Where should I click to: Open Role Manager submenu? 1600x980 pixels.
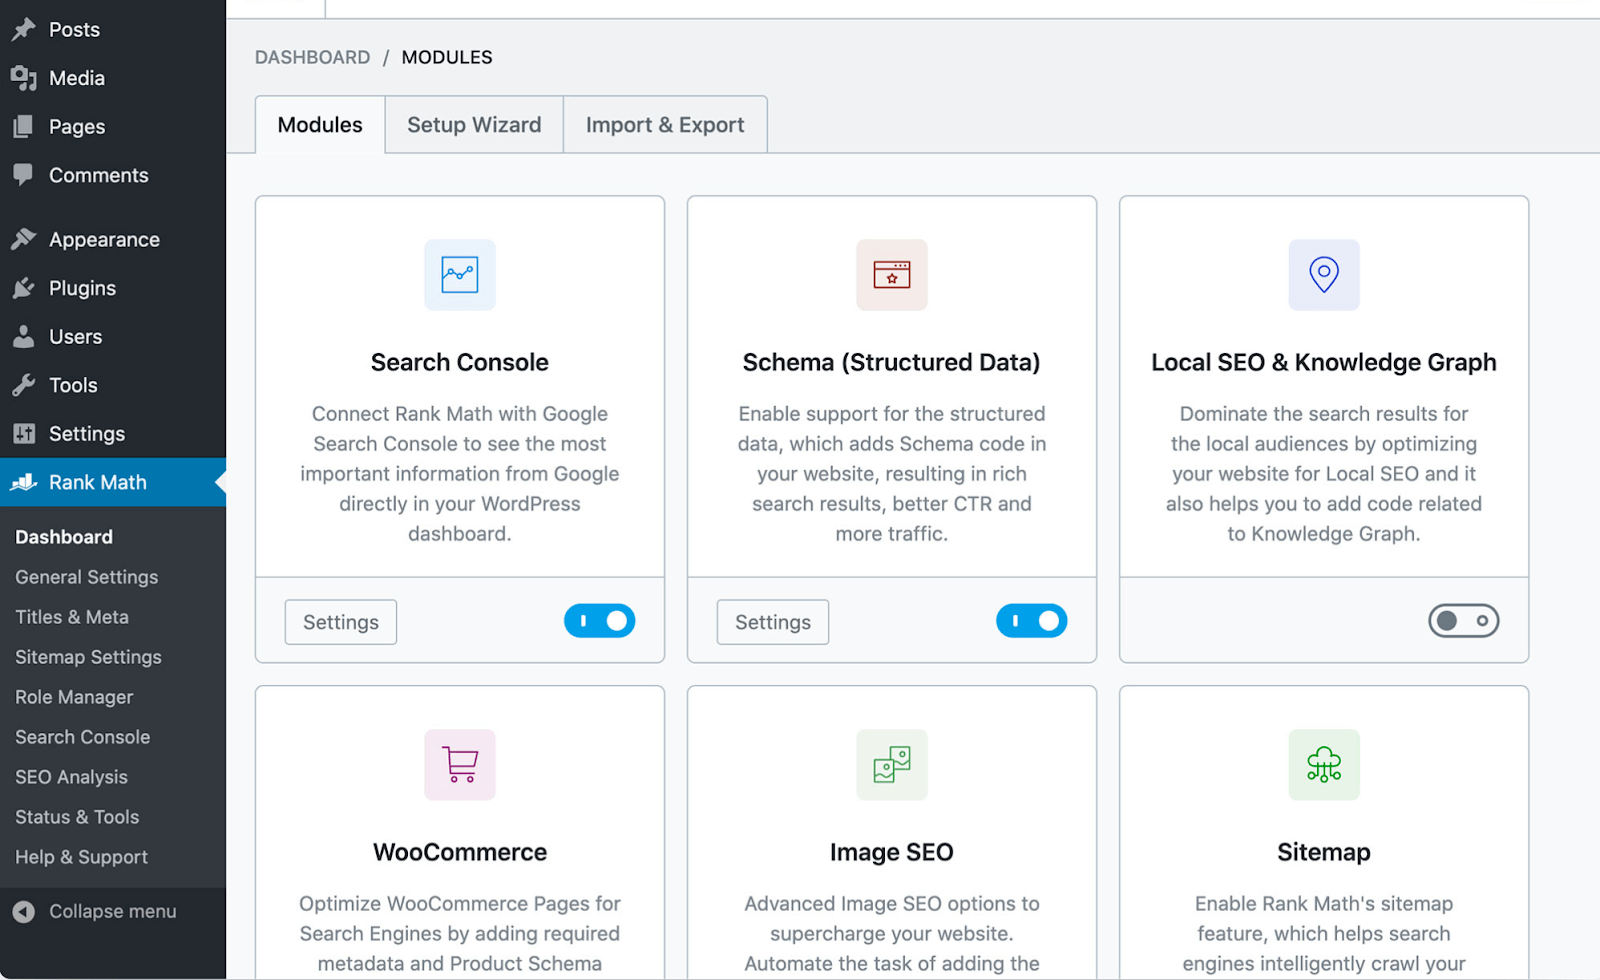coord(74,697)
